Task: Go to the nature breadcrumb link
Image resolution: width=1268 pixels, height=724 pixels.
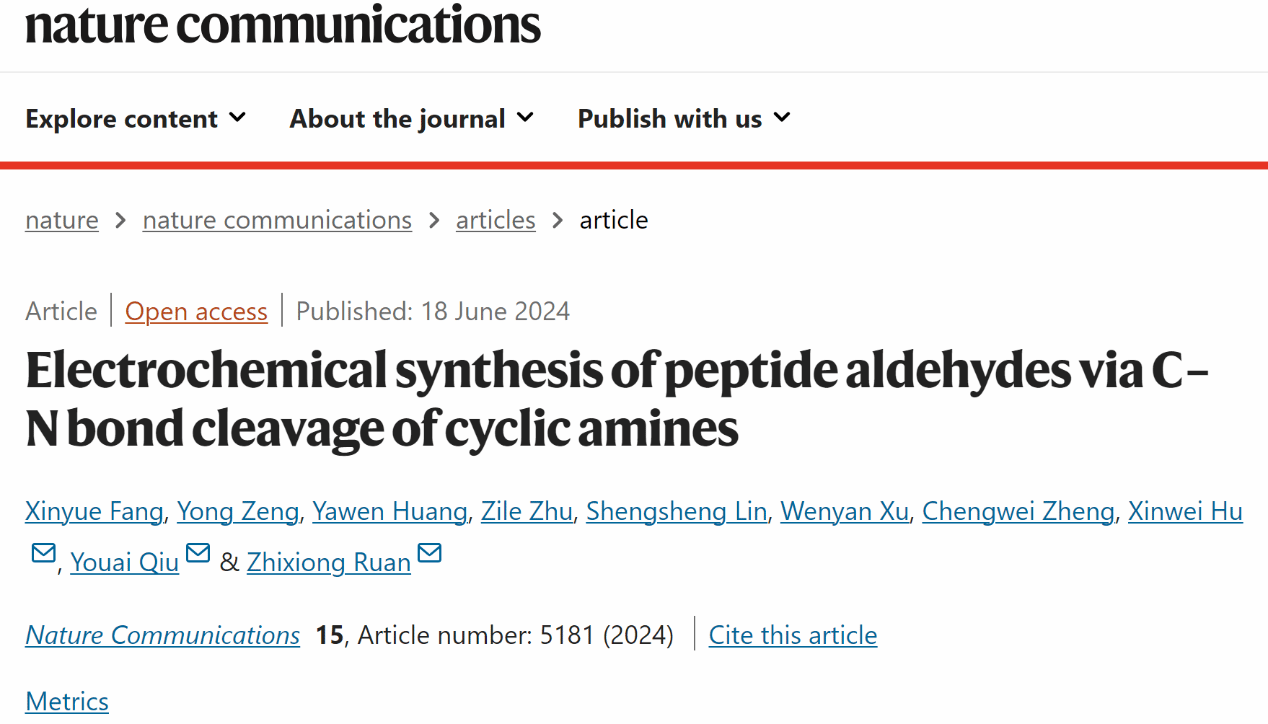Action: point(62,220)
